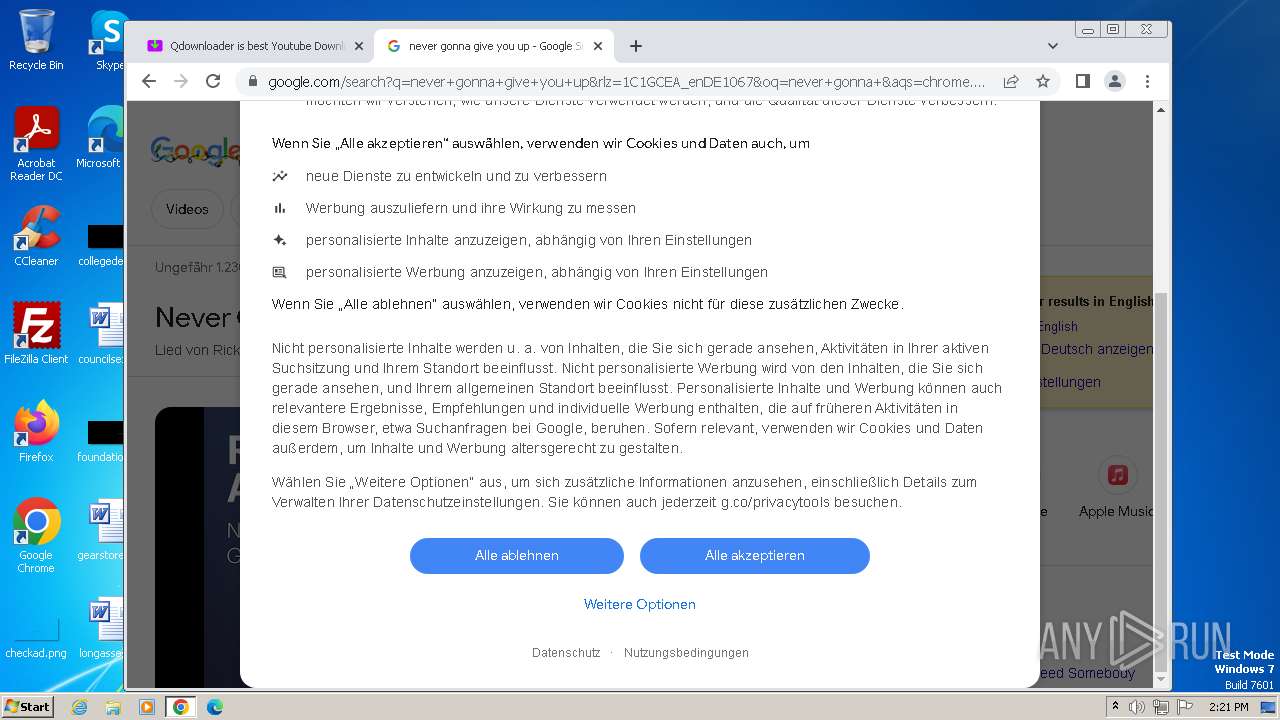Open the volume speaker tray icon

(x=1137, y=707)
